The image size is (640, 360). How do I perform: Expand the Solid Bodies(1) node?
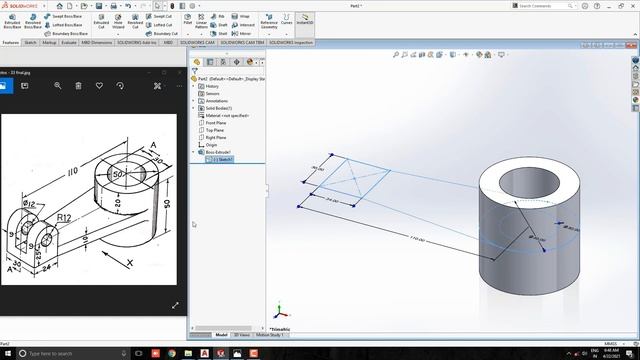[193, 108]
